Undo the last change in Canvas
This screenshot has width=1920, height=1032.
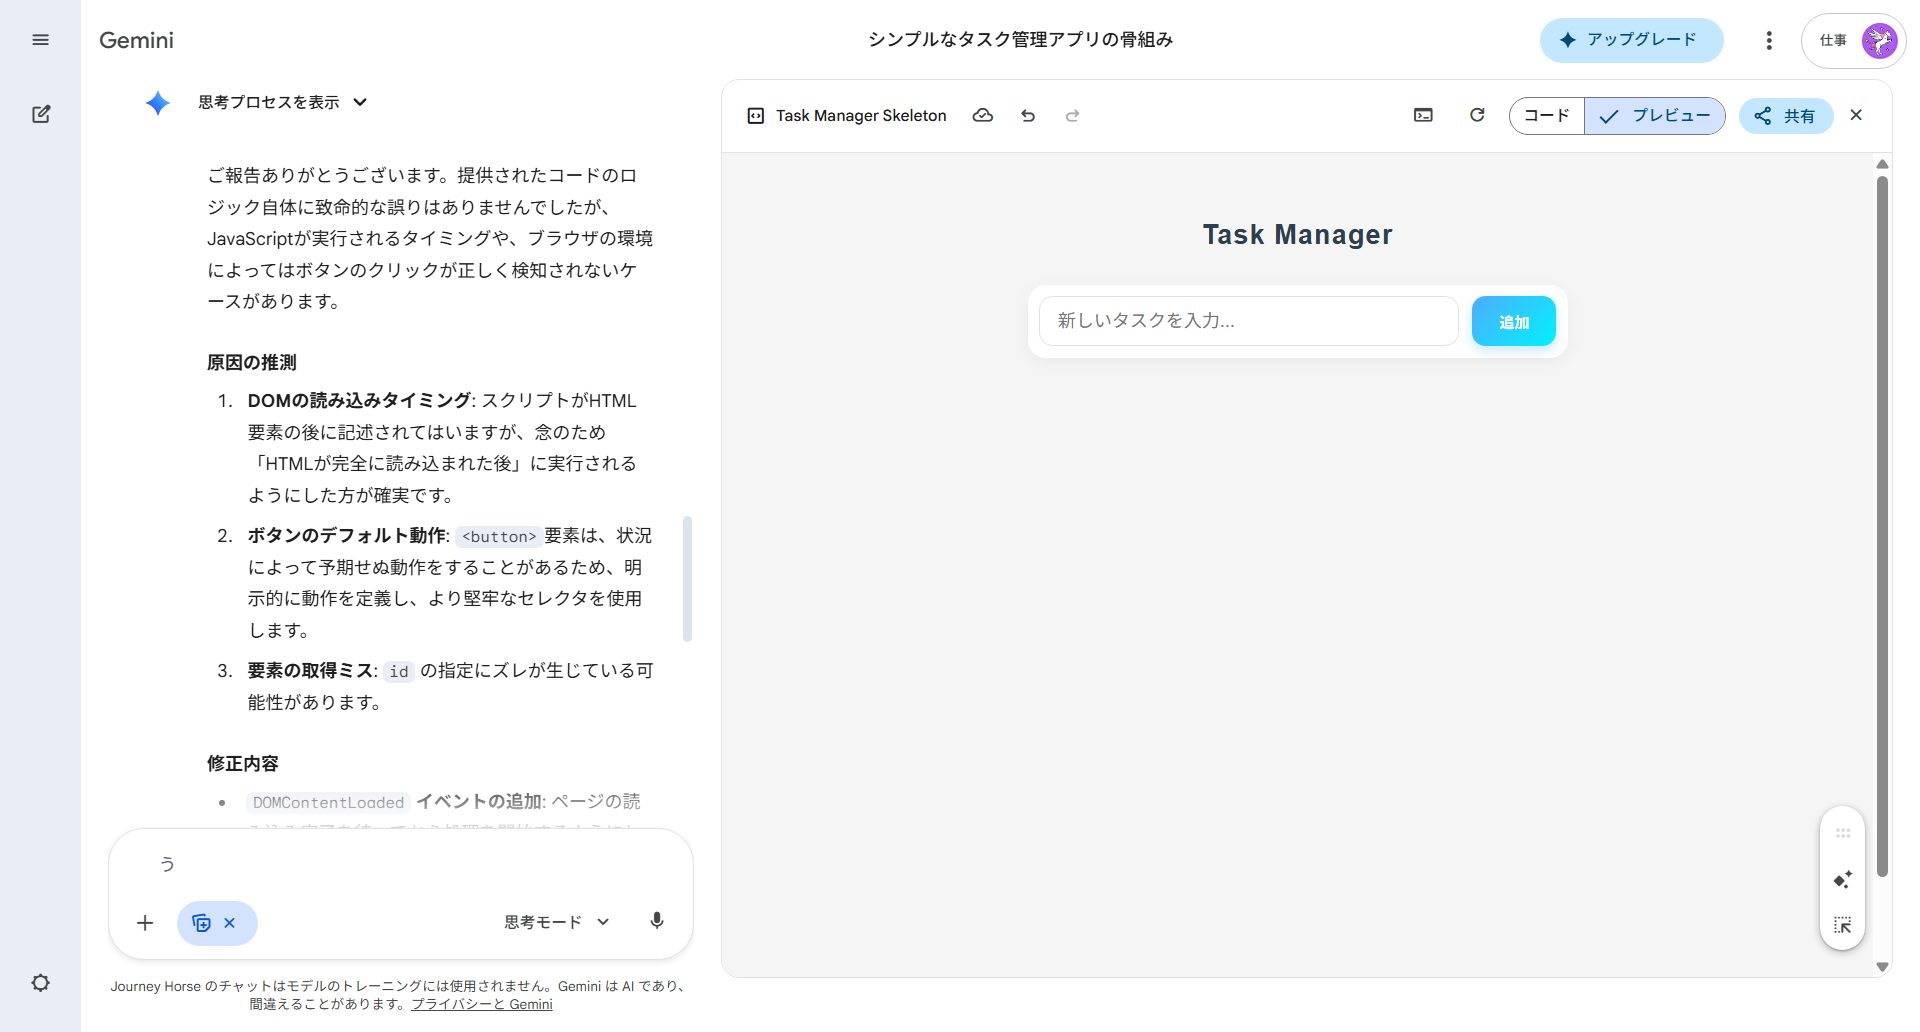tap(1028, 115)
